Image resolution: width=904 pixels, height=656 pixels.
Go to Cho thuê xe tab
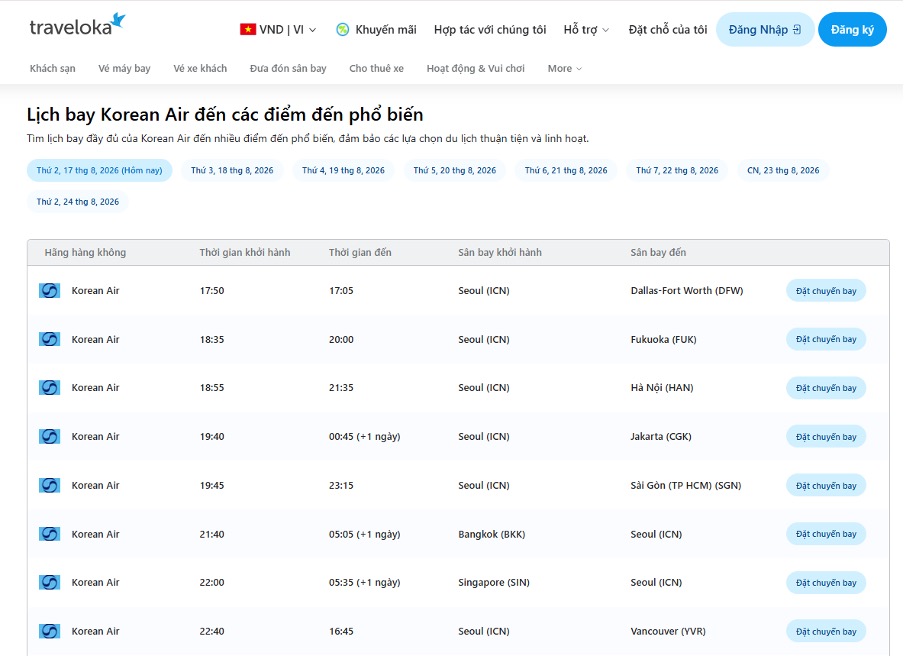[376, 69]
